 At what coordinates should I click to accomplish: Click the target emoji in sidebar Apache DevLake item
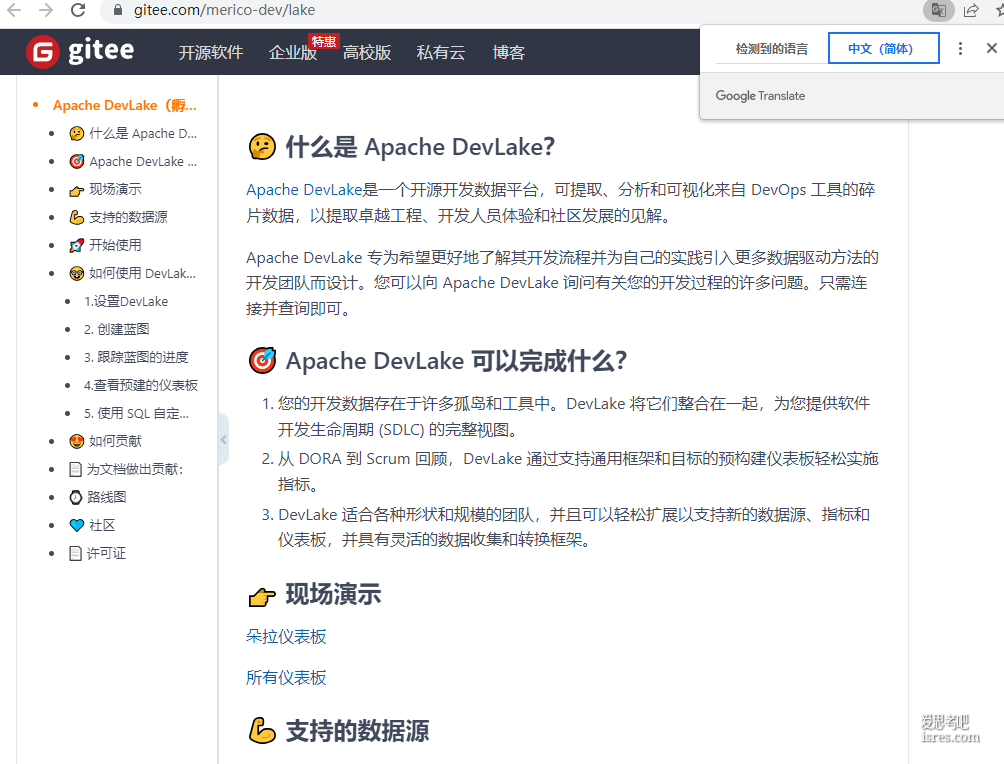(77, 161)
